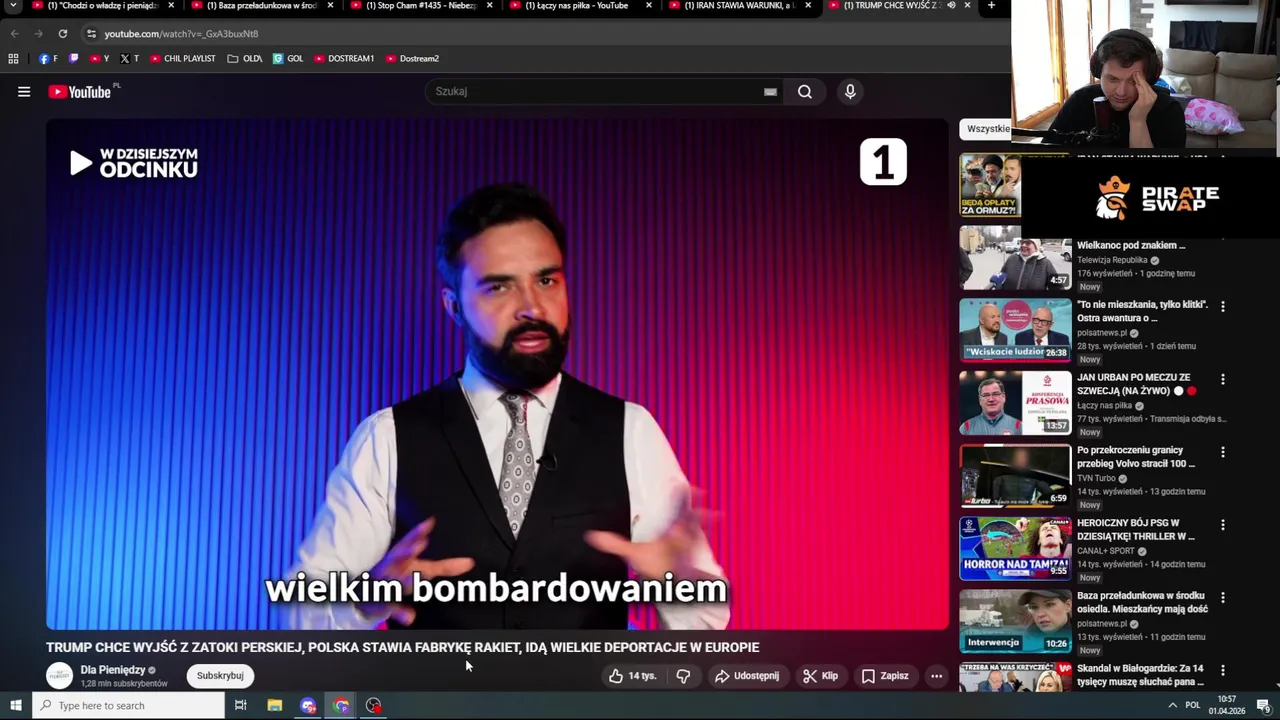This screenshot has height=720, width=1280.
Task: Click Windows Type here to search box
Action: coord(128,706)
